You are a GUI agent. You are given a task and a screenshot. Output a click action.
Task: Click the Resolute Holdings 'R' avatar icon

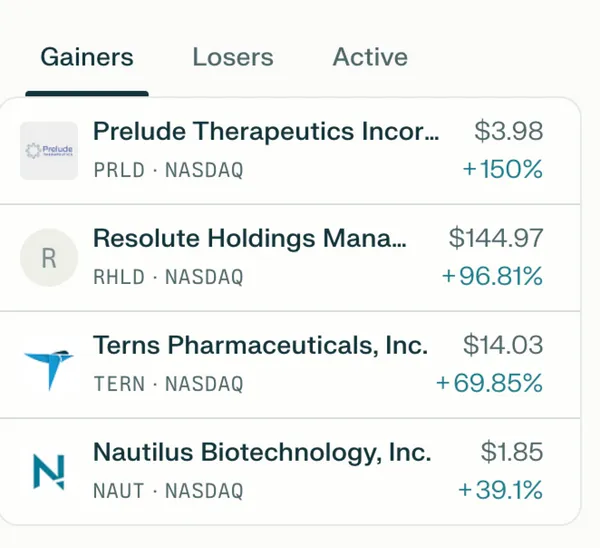tap(49, 258)
